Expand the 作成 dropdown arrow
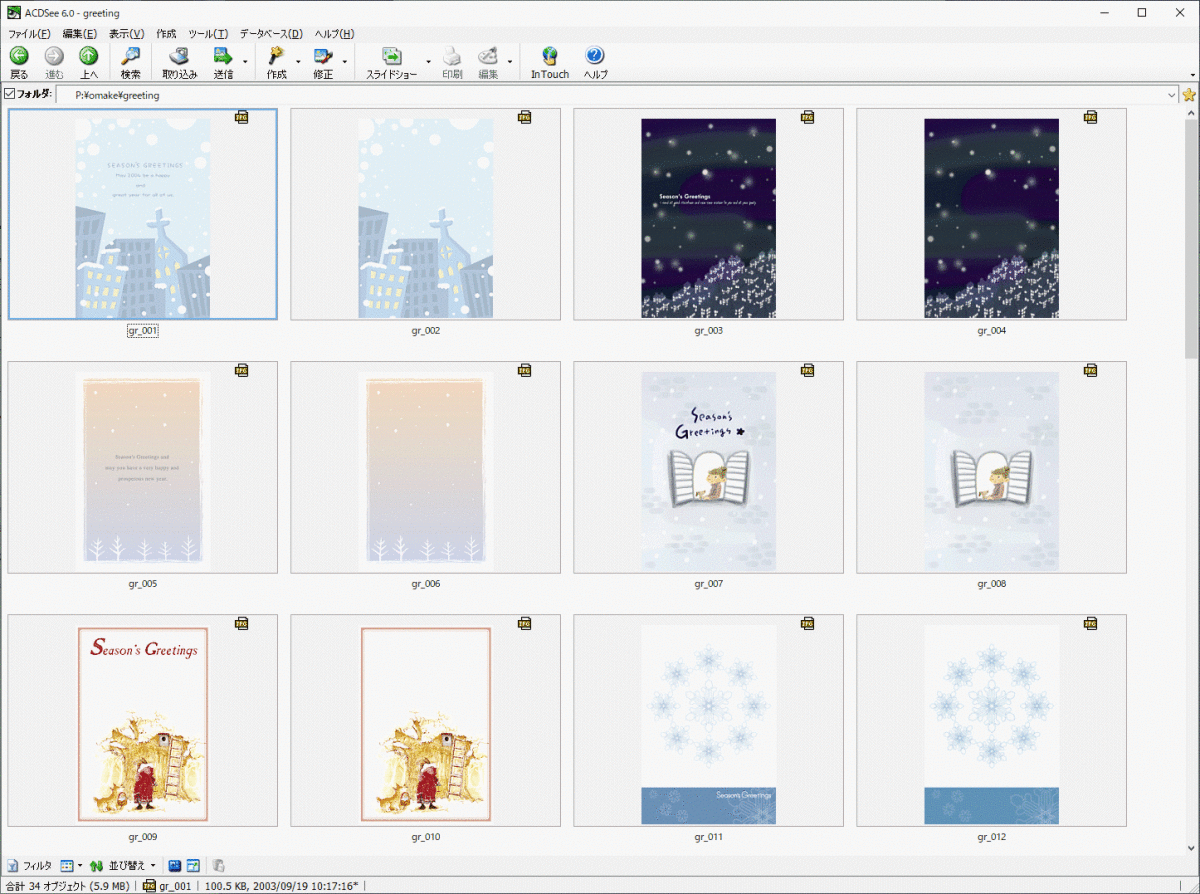Viewport: 1200px width, 894px height. pos(298,62)
